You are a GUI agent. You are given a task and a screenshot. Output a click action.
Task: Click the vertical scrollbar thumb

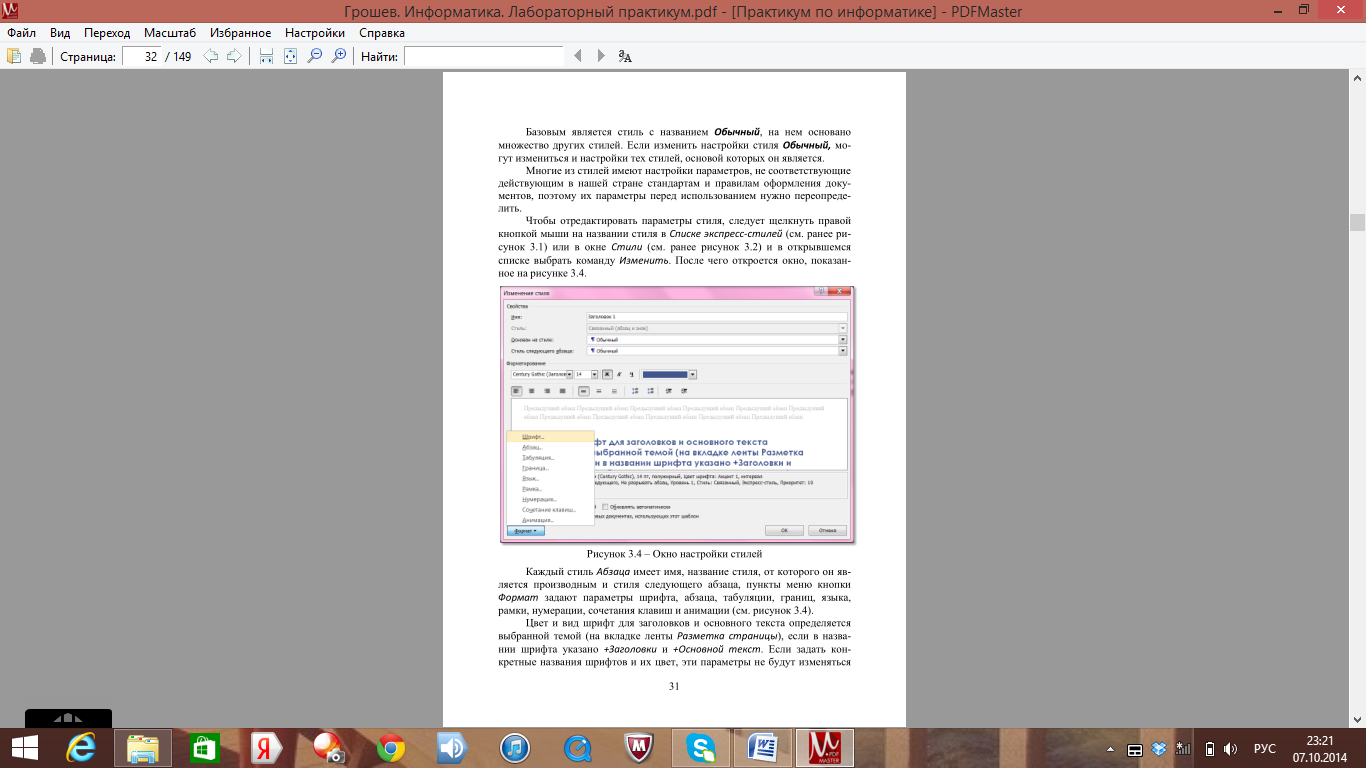pos(1357,222)
